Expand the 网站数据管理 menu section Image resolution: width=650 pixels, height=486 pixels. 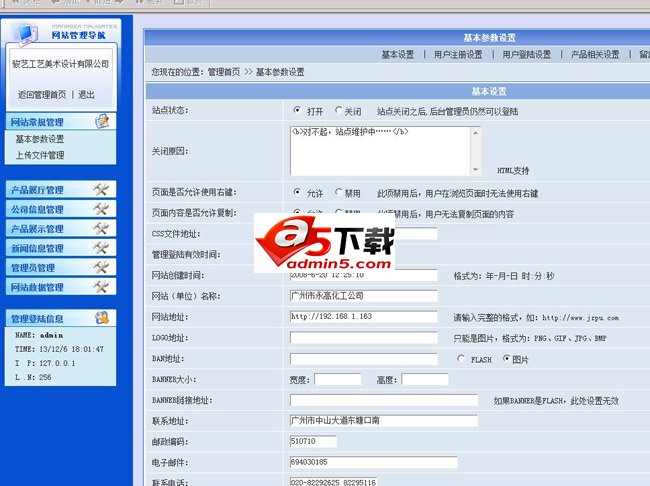click(x=61, y=287)
